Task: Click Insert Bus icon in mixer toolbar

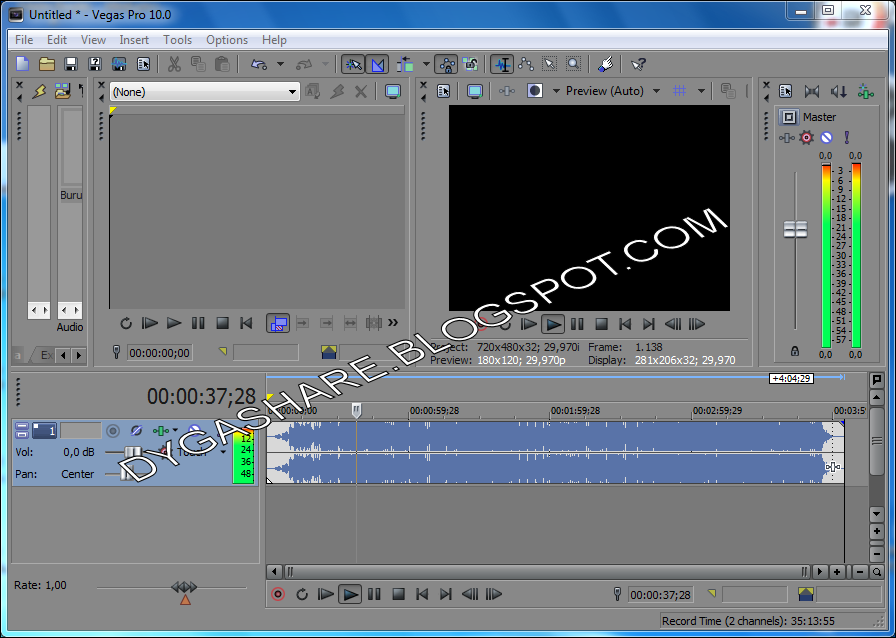Action: (866, 91)
